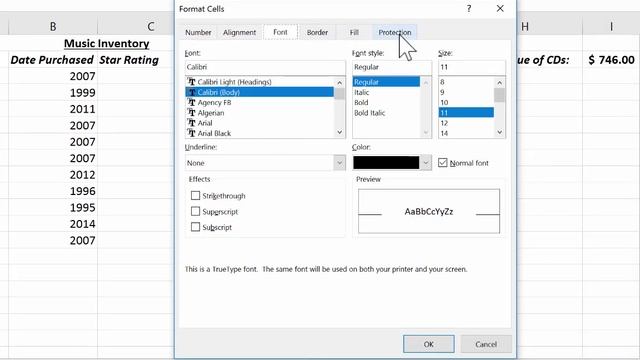Viewport: 640px width, 360px height.
Task: Select Italic font style
Action: pos(386,92)
